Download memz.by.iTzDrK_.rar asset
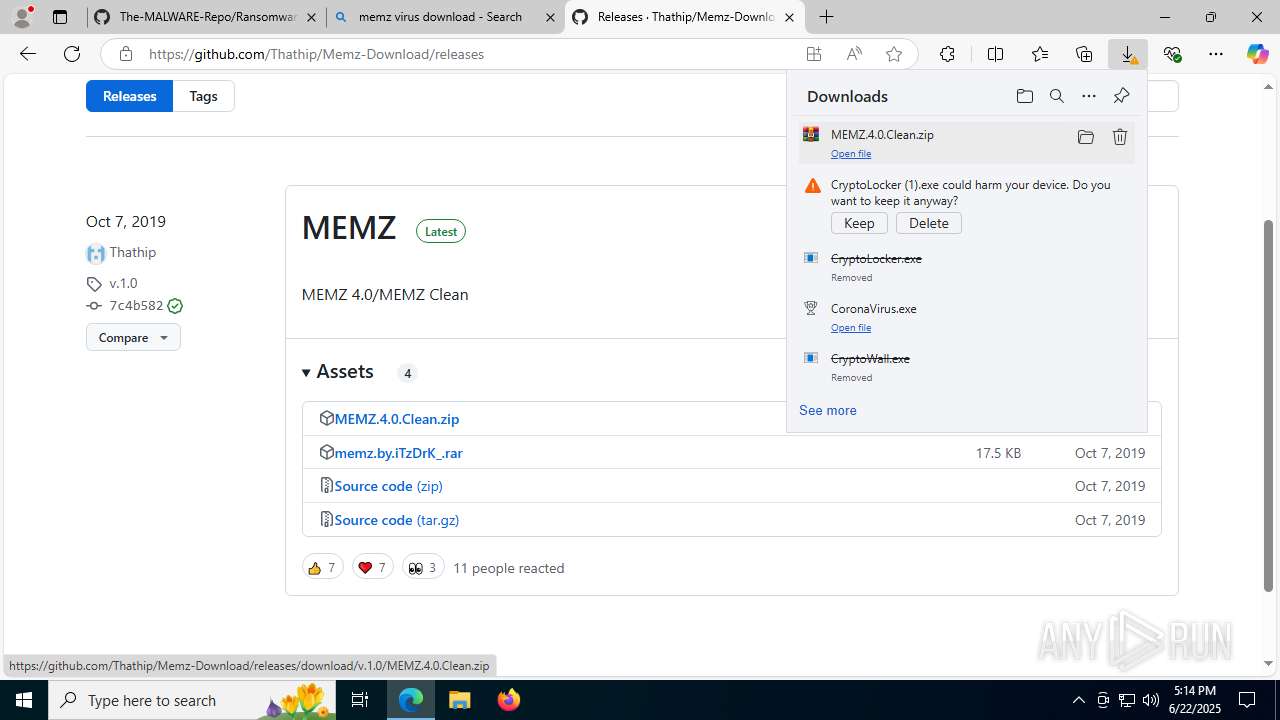 point(398,453)
